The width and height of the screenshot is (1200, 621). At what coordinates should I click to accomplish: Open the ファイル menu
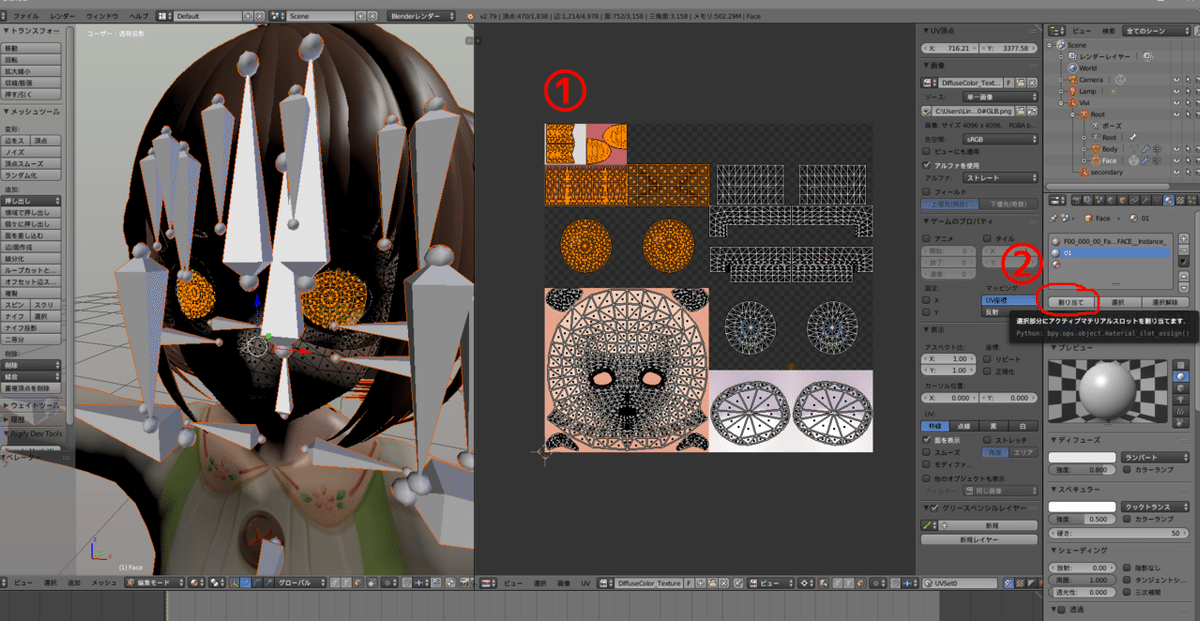(x=28, y=17)
